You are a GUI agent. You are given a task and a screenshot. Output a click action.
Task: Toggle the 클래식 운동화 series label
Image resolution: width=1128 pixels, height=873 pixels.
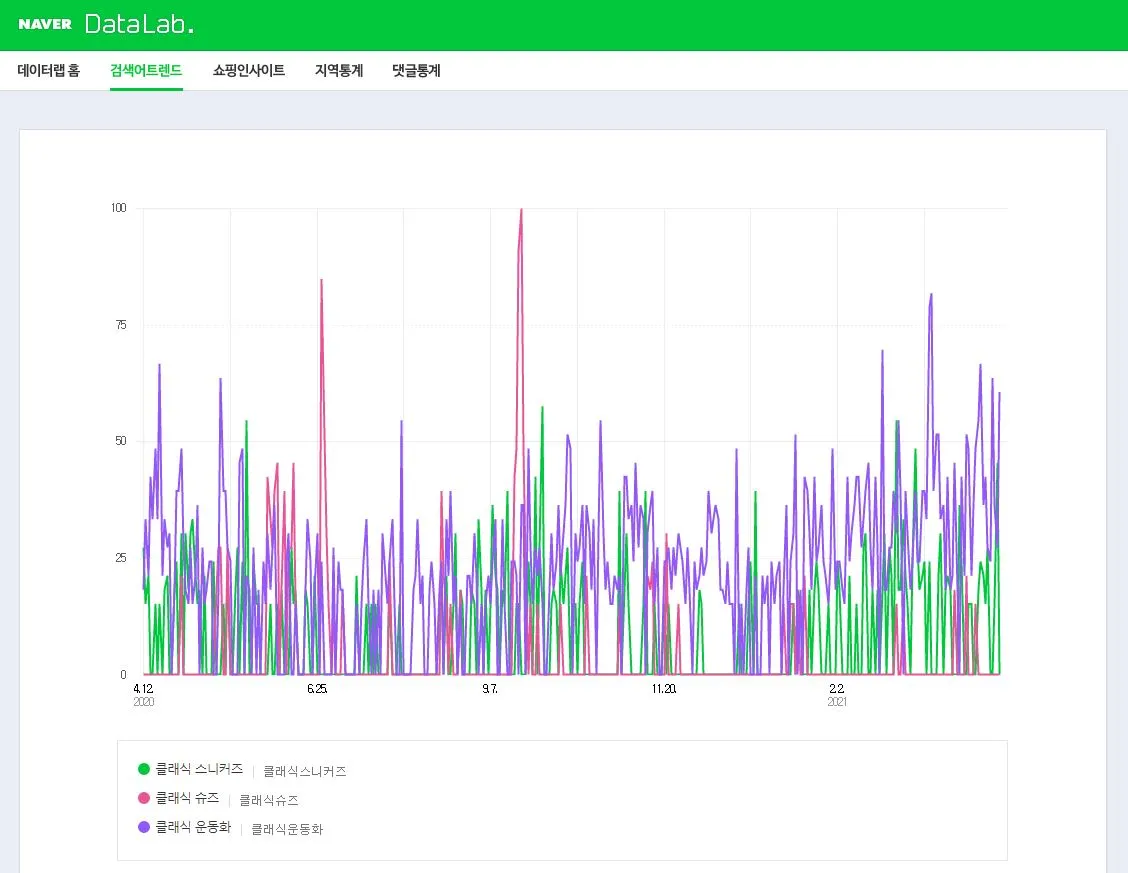tap(194, 827)
